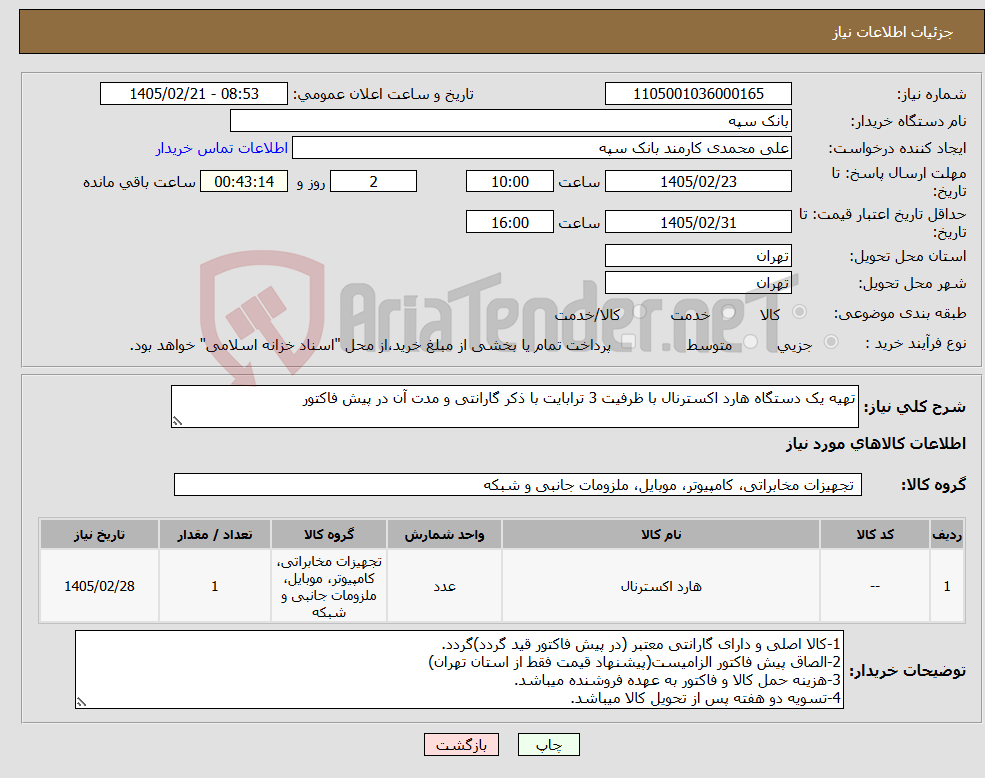Click the واحد شمارش column header
This screenshot has width=985, height=778.
click(444, 535)
